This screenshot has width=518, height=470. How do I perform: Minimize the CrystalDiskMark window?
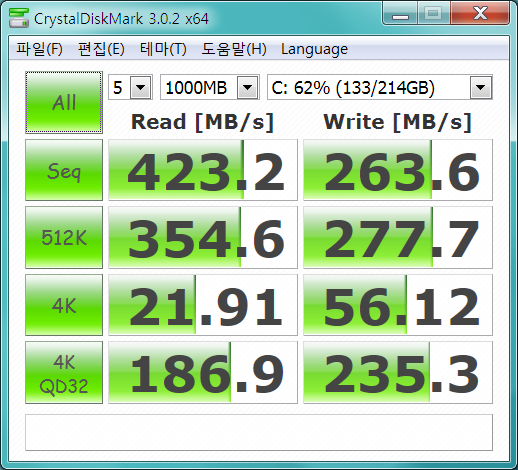click(x=400, y=14)
